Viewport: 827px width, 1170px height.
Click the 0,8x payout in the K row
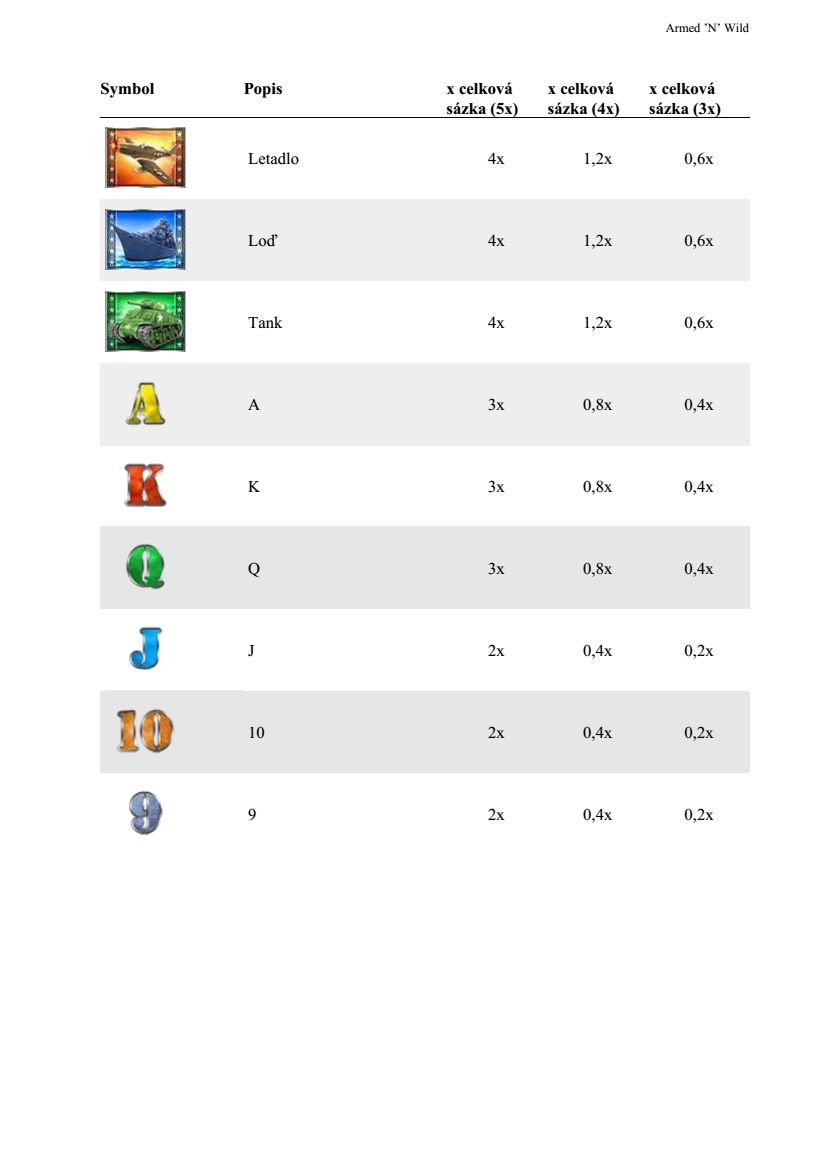tap(597, 487)
